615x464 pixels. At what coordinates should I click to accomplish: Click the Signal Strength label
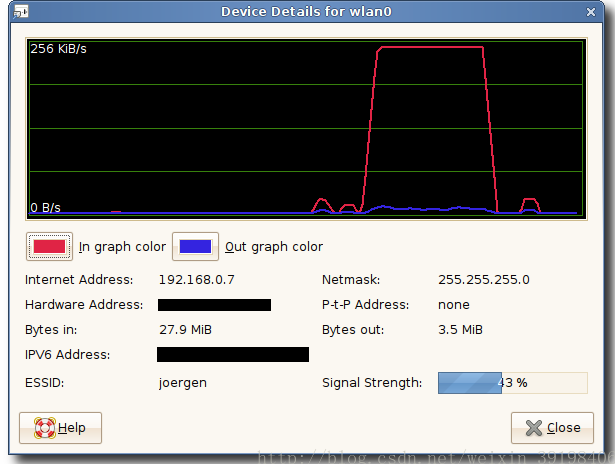click(x=372, y=383)
